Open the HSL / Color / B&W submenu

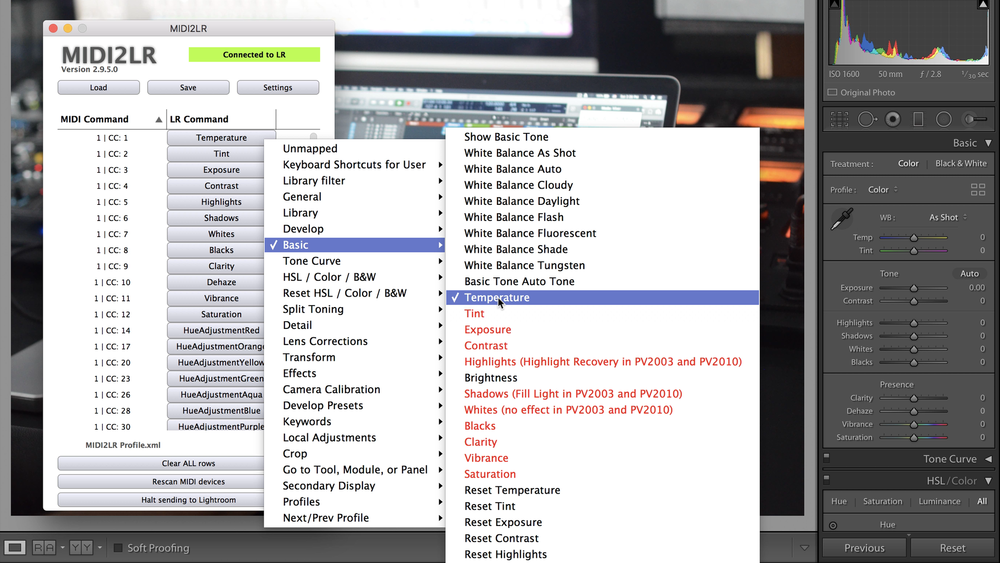point(355,277)
